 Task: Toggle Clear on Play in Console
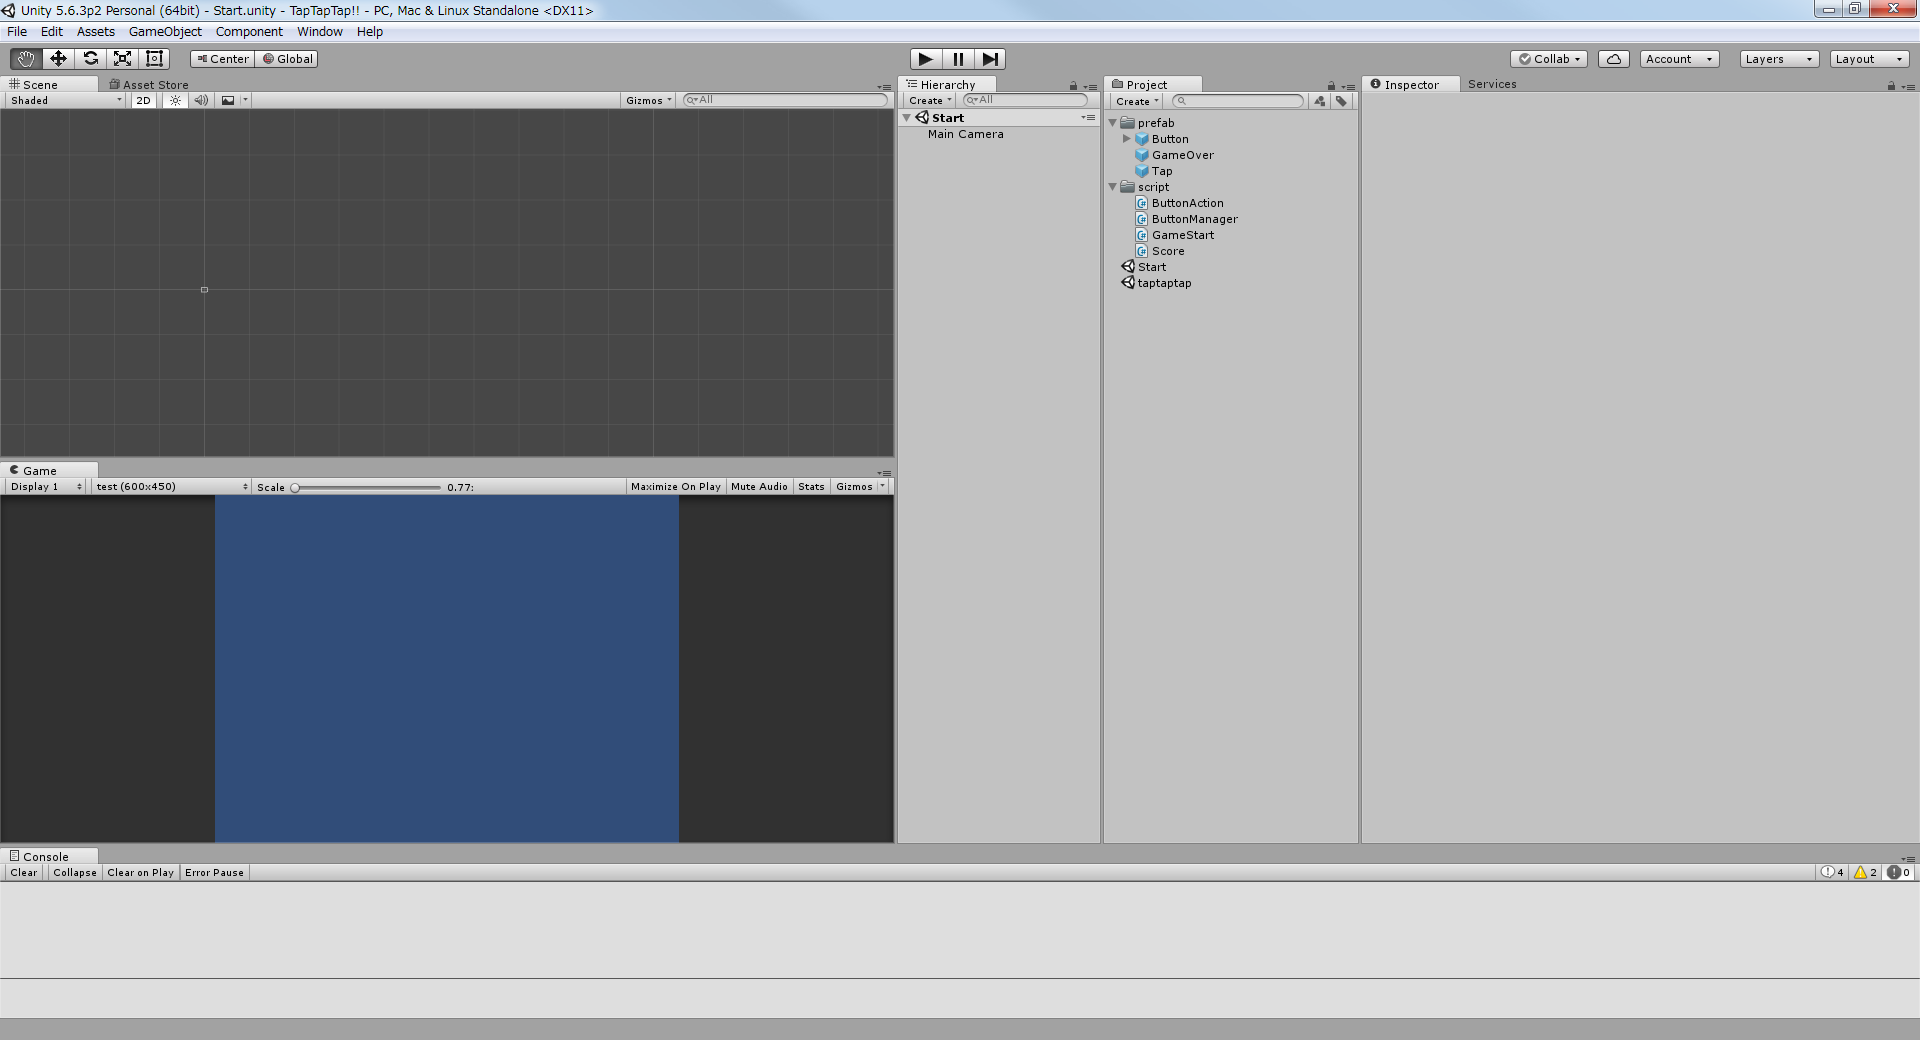point(140,872)
